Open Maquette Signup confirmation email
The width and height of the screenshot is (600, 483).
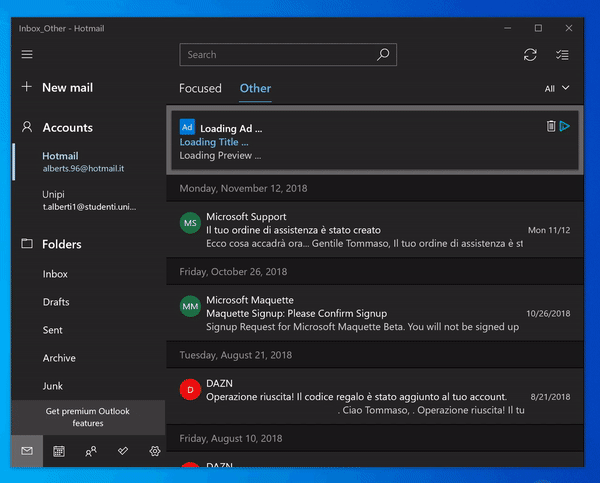click(375, 313)
